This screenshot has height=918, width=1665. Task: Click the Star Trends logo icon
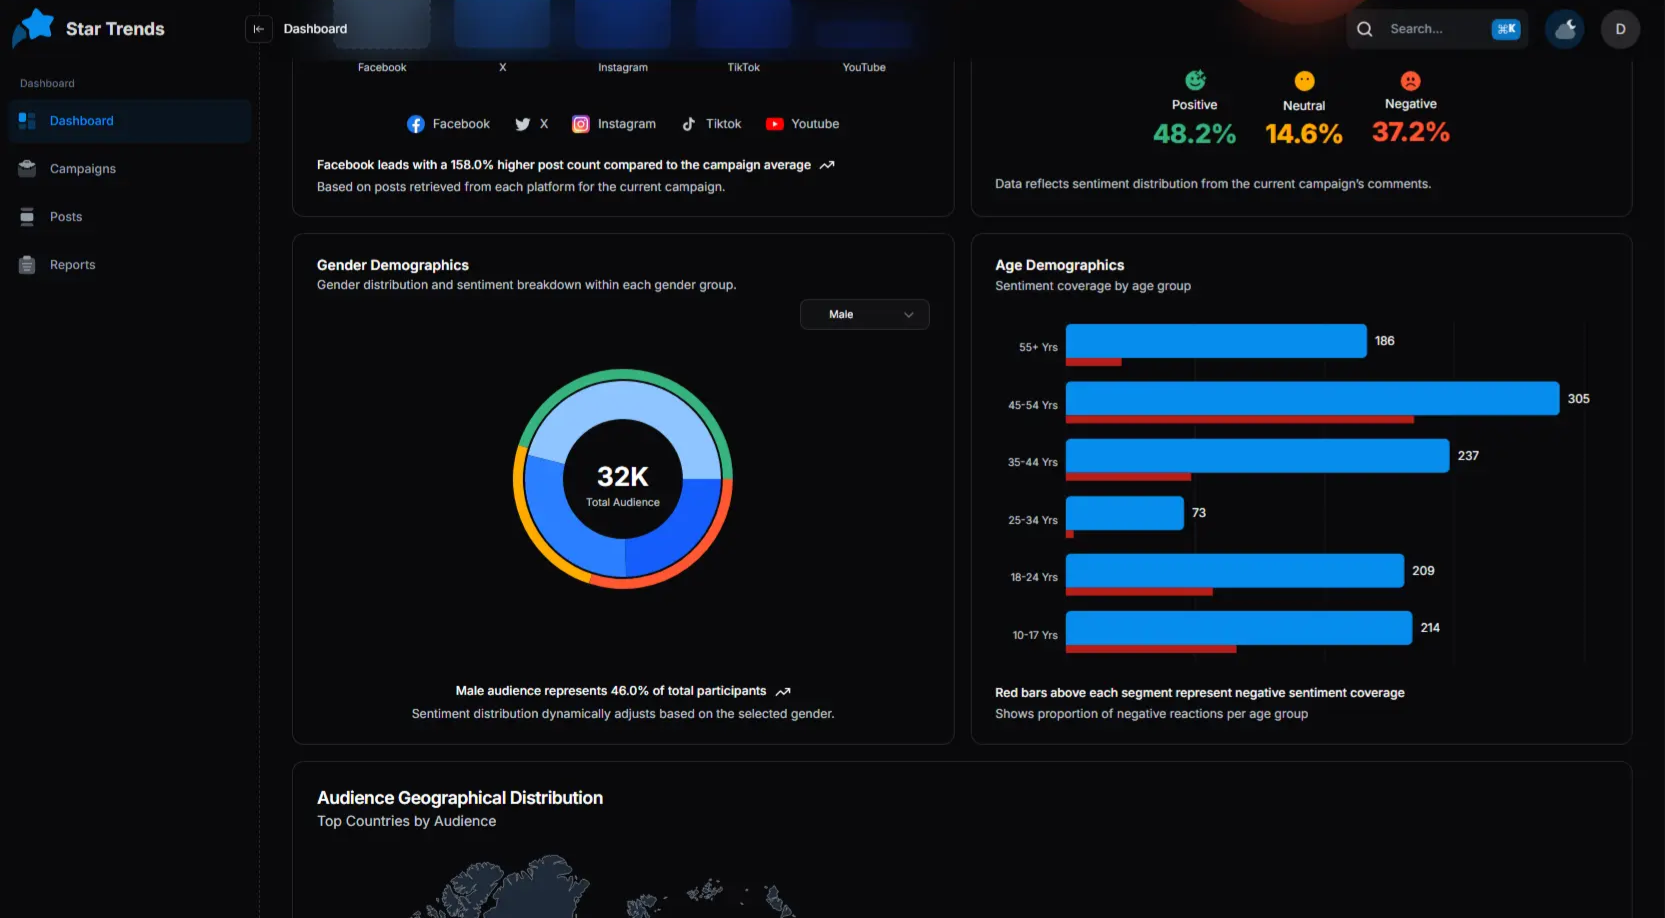pyautogui.click(x=34, y=28)
